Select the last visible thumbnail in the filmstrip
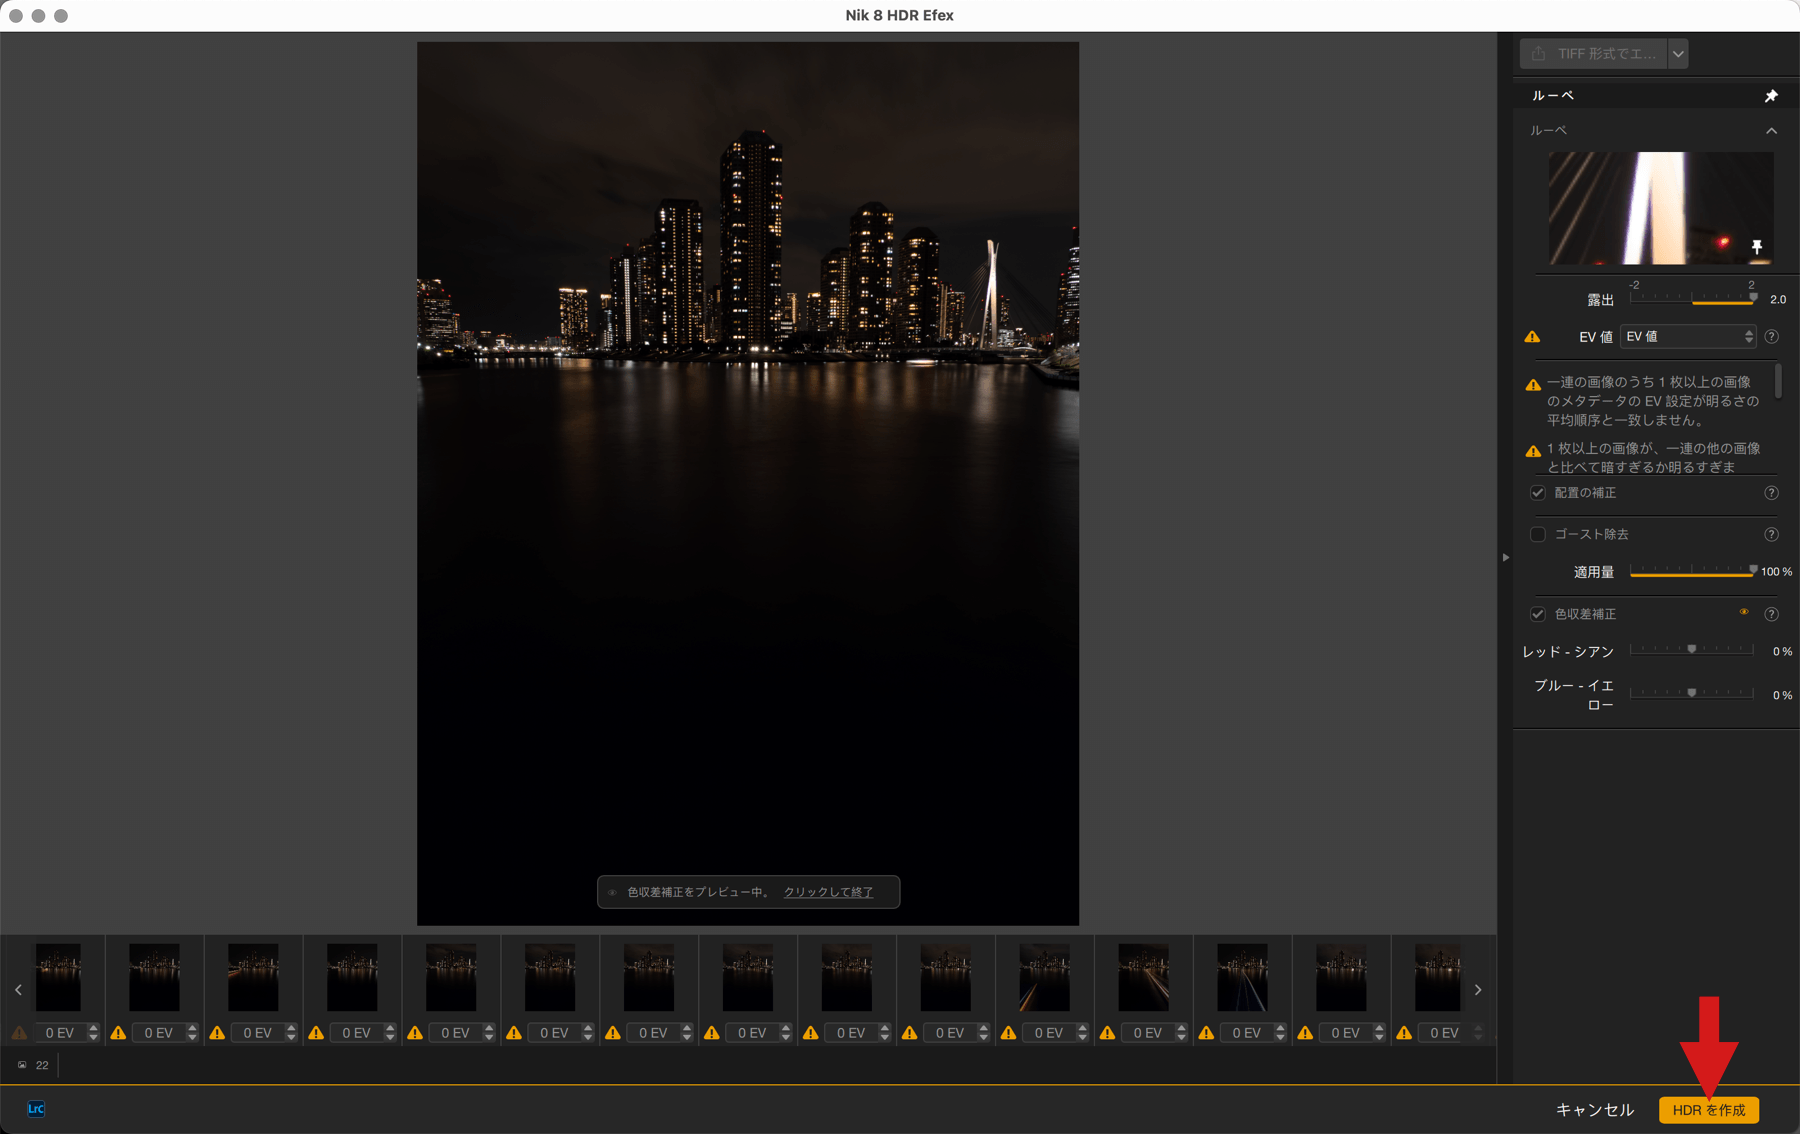This screenshot has height=1134, width=1800. click(x=1438, y=978)
